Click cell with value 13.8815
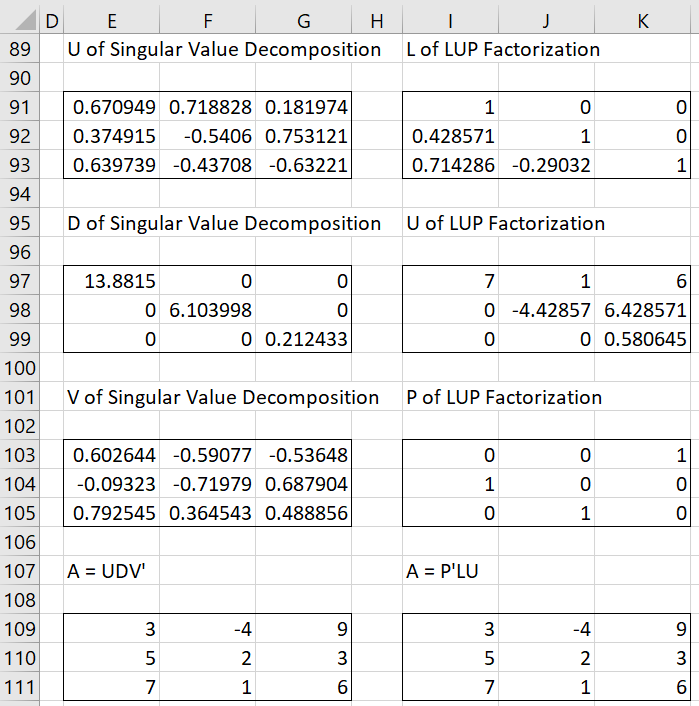Image resolution: width=699 pixels, height=706 pixels. 111,281
